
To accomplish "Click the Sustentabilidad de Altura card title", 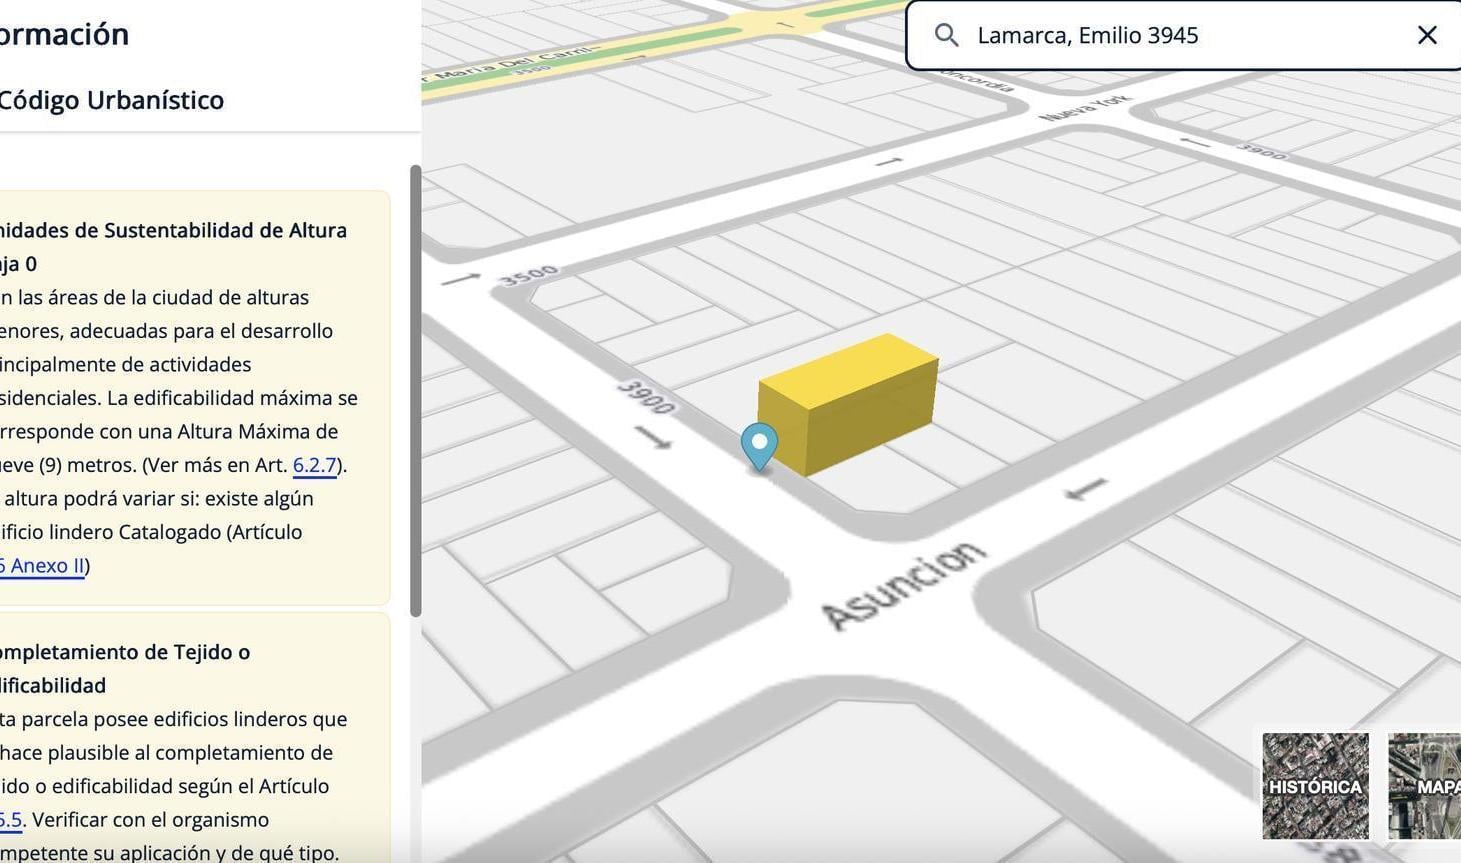I will tap(172, 247).
